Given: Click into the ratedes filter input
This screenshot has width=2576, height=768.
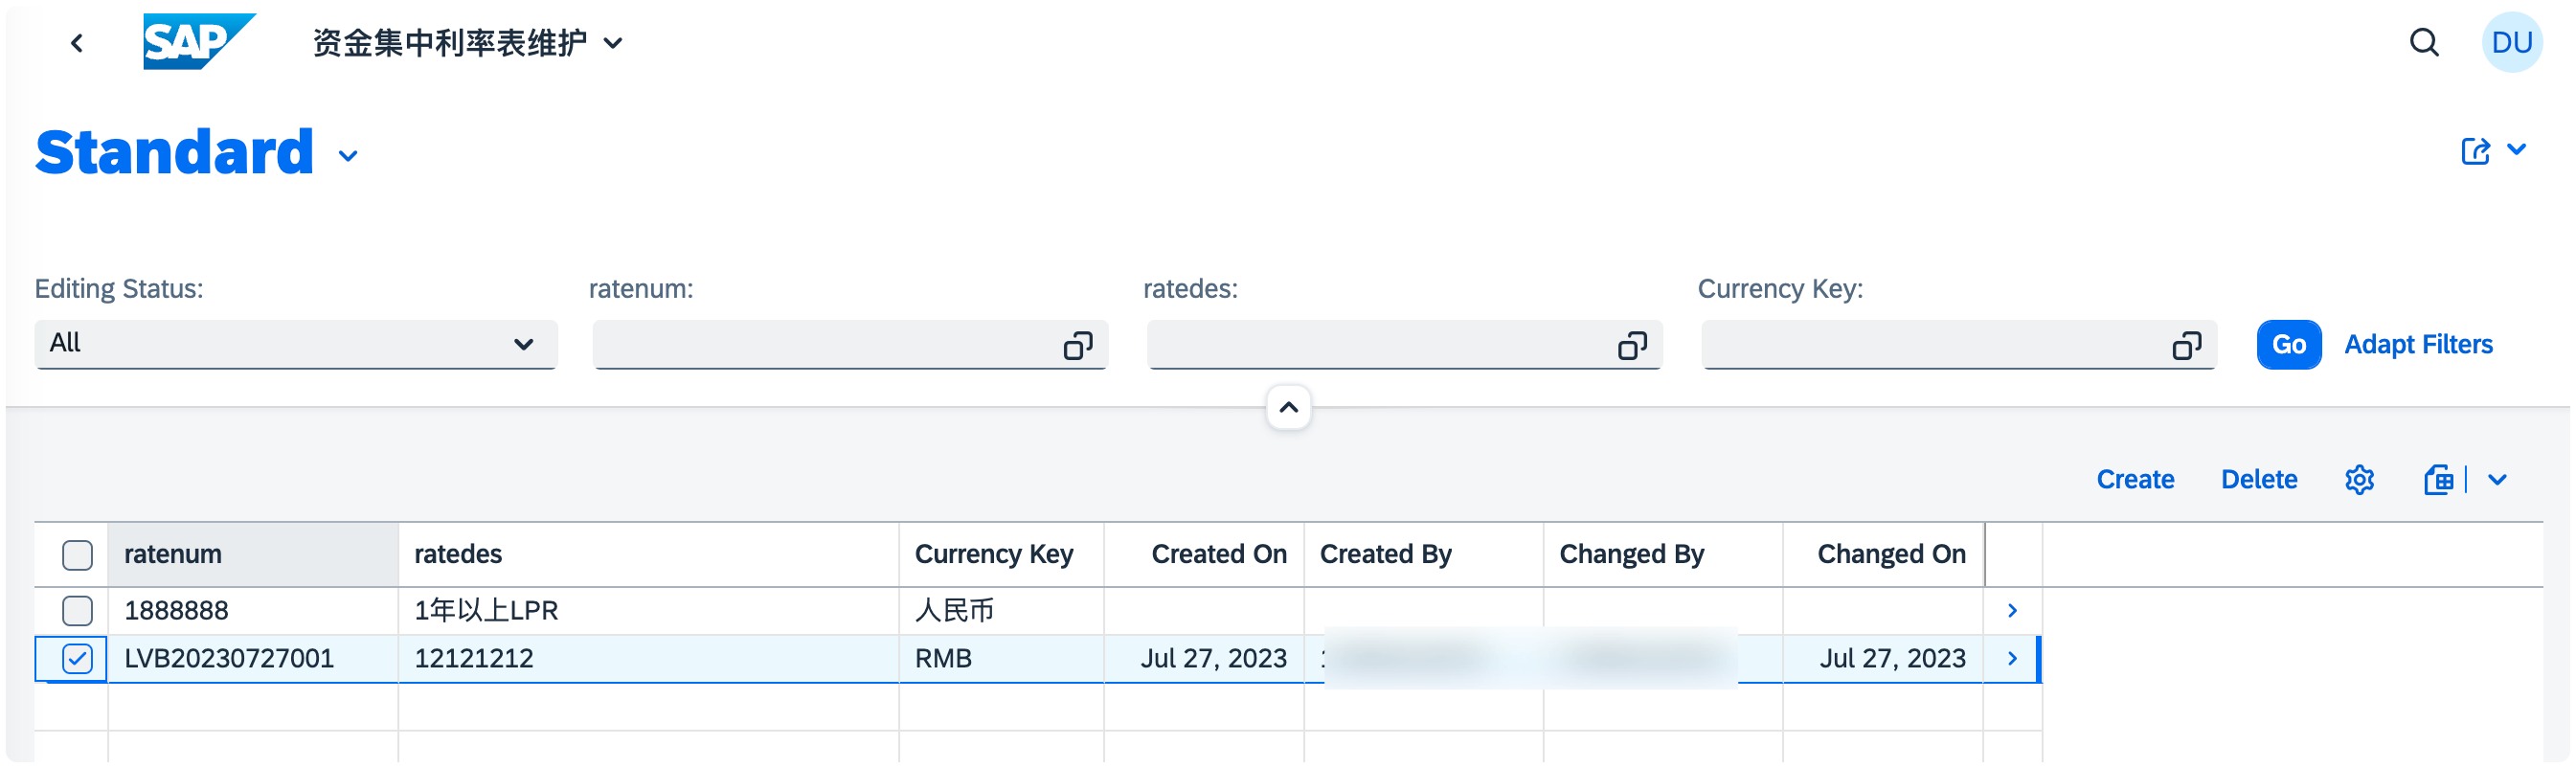Looking at the screenshot, I should (1376, 346).
